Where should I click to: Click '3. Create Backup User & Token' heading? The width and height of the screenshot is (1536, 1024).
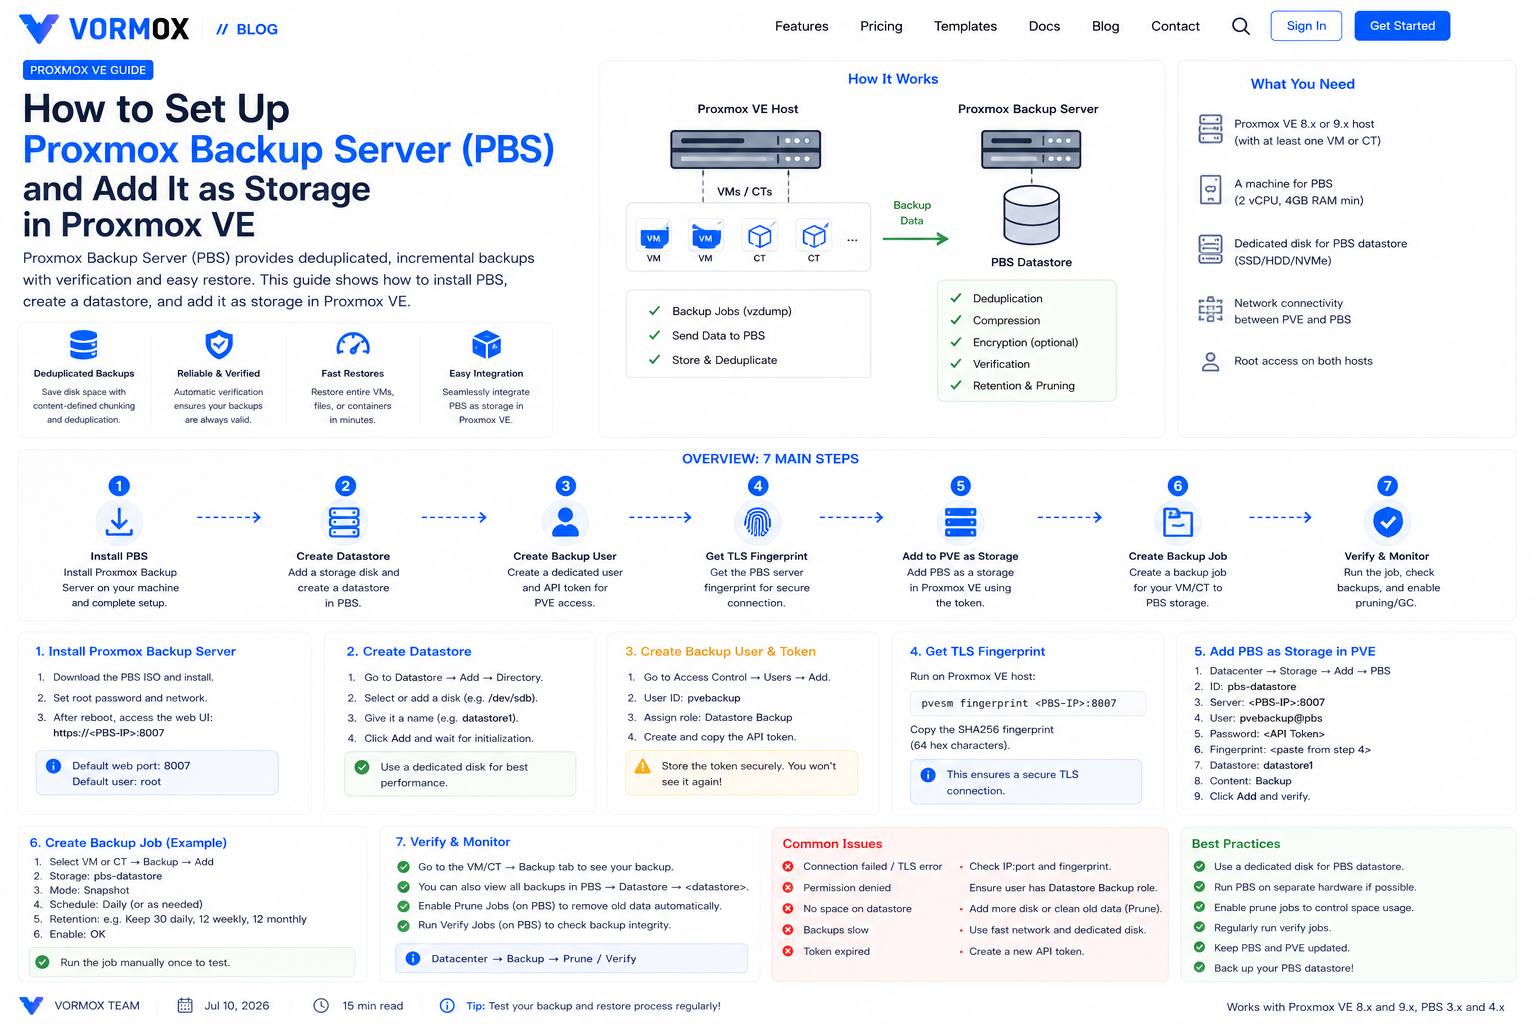point(721,651)
